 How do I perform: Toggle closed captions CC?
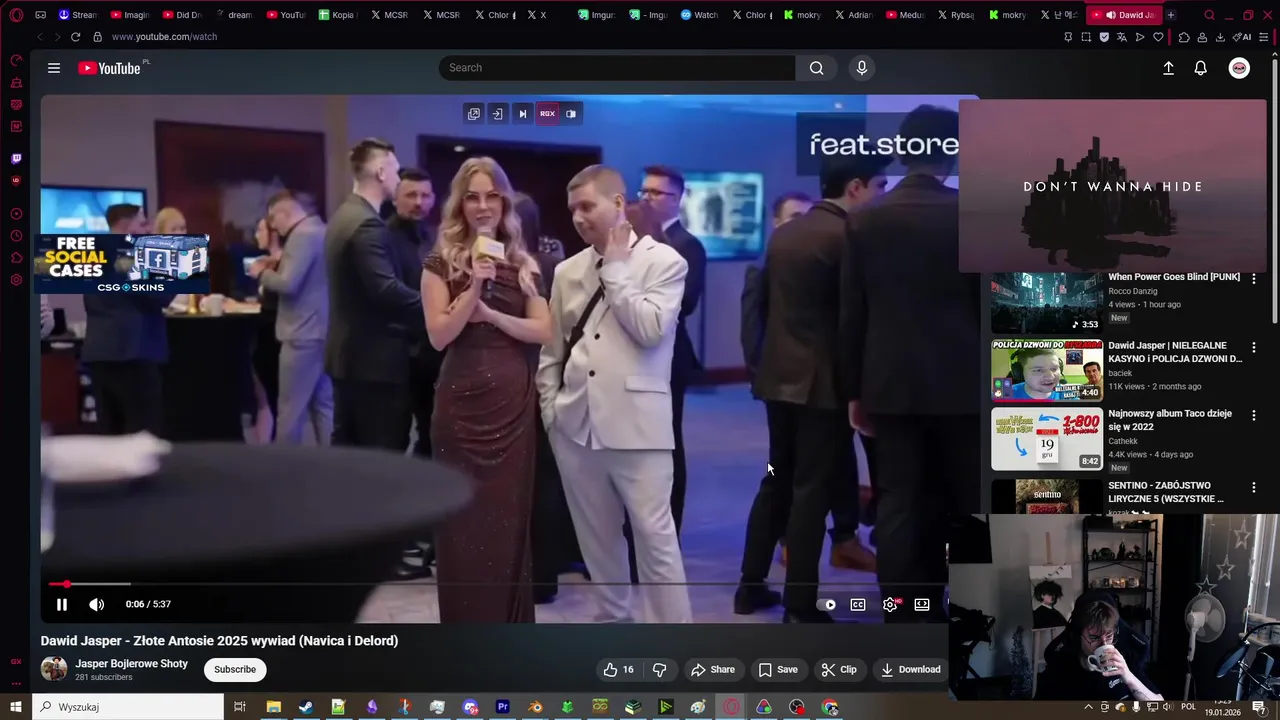pos(858,604)
